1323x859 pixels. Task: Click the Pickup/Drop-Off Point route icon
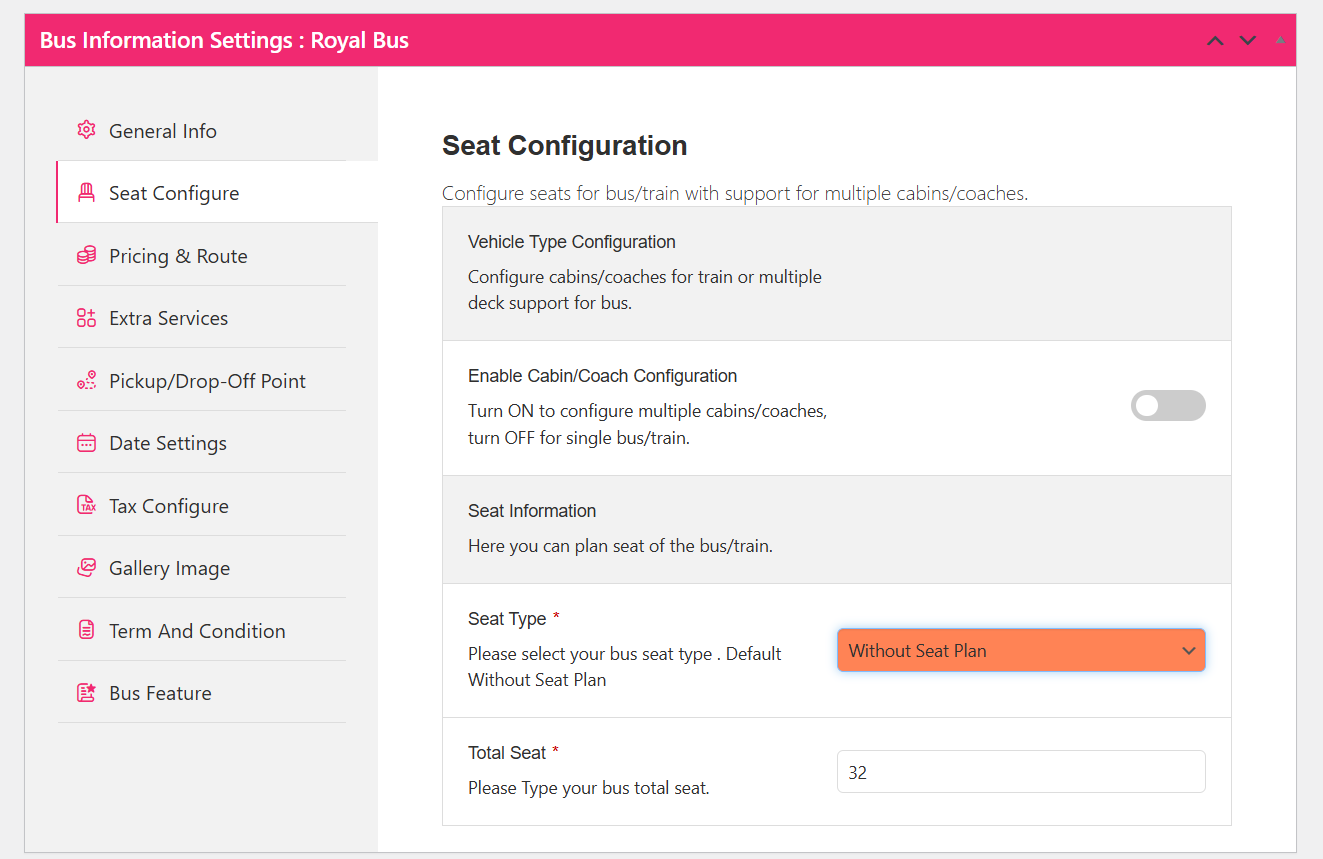87,380
